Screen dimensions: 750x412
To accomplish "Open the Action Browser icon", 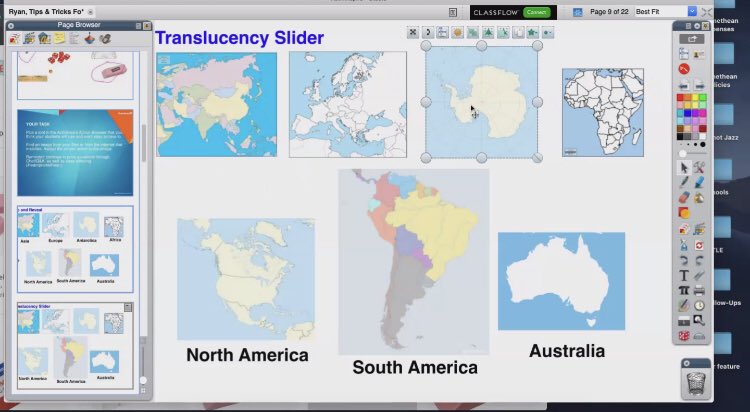I will (x=89, y=38).
